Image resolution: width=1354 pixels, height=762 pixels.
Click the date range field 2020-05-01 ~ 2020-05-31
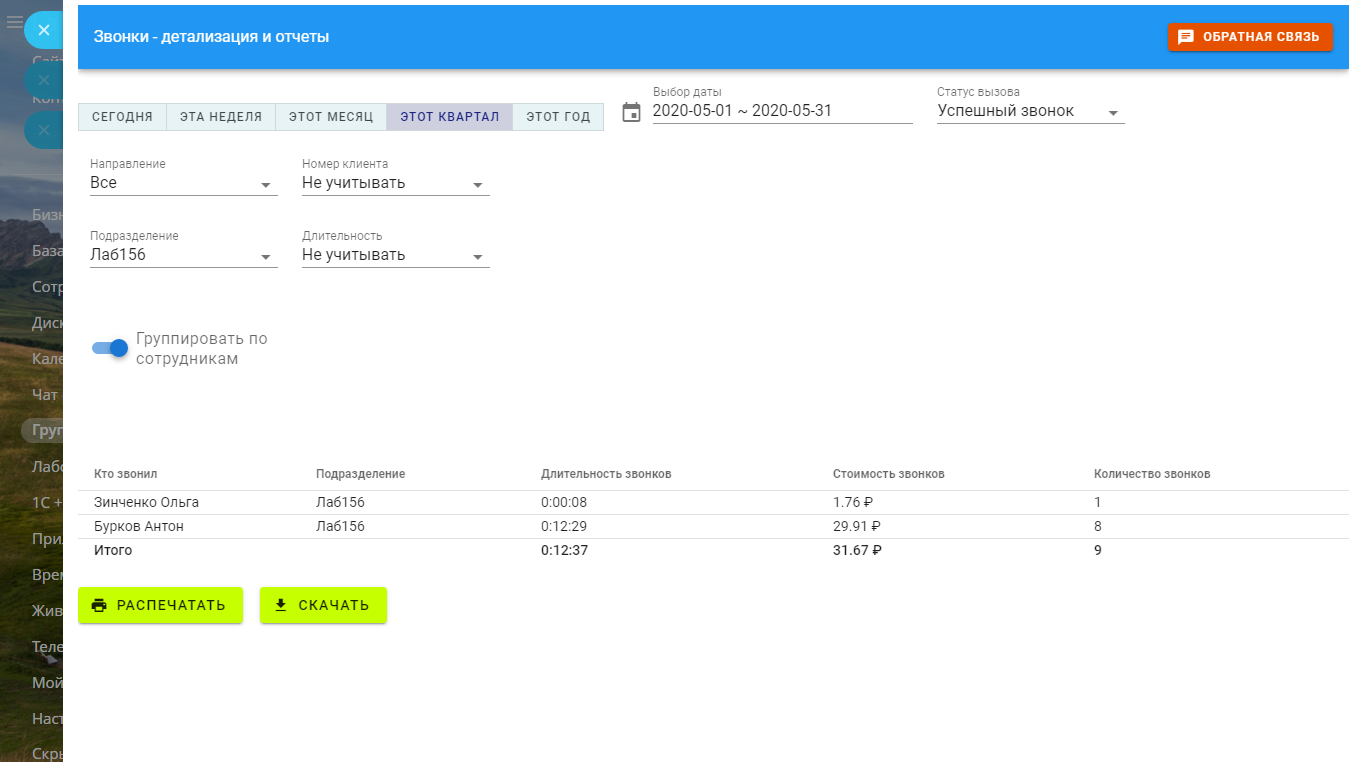781,112
